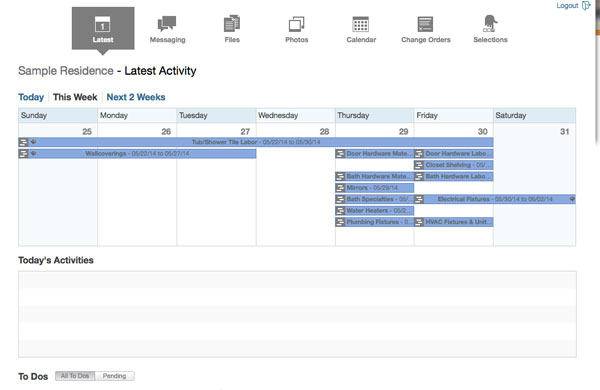Open the Latest activity tab icon
The height and width of the screenshot is (390, 600).
103,24
